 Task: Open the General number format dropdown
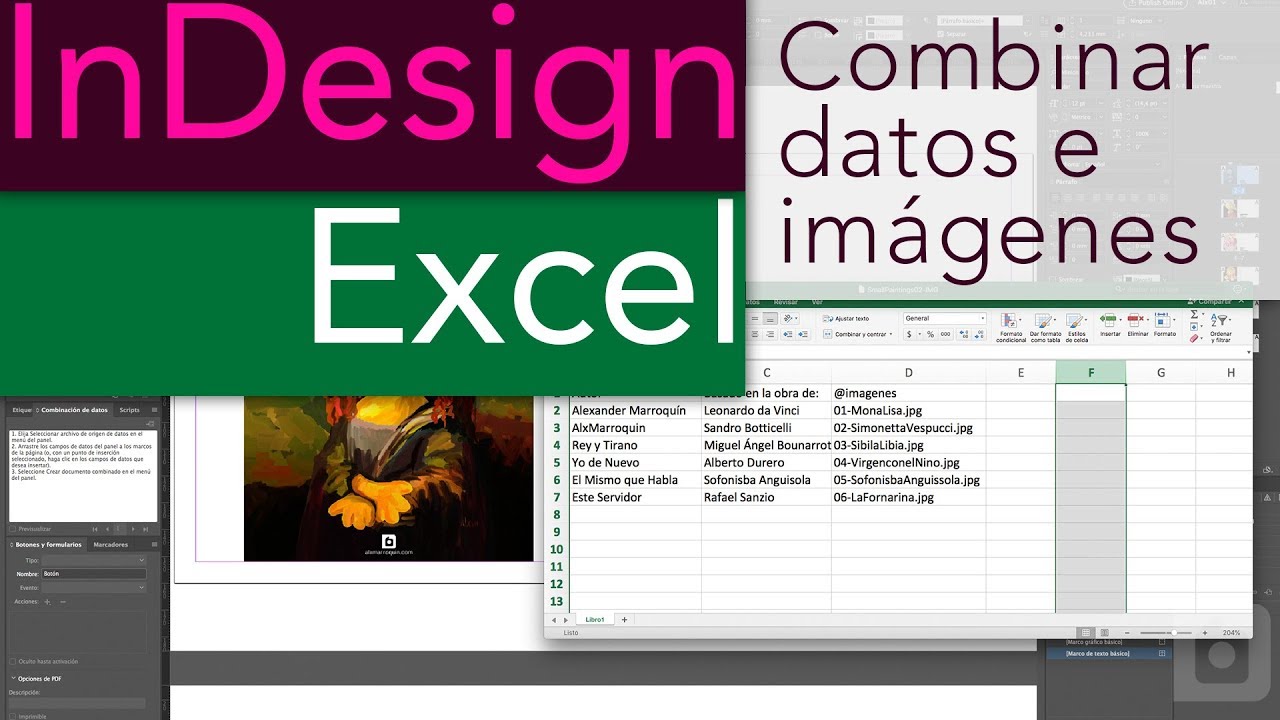pos(945,318)
